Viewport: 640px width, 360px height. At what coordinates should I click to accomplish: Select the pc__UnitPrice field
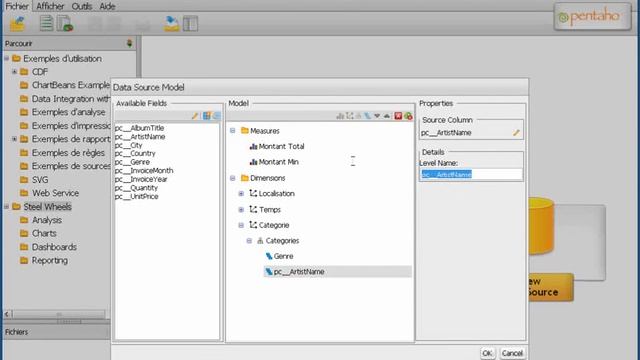pos(137,196)
